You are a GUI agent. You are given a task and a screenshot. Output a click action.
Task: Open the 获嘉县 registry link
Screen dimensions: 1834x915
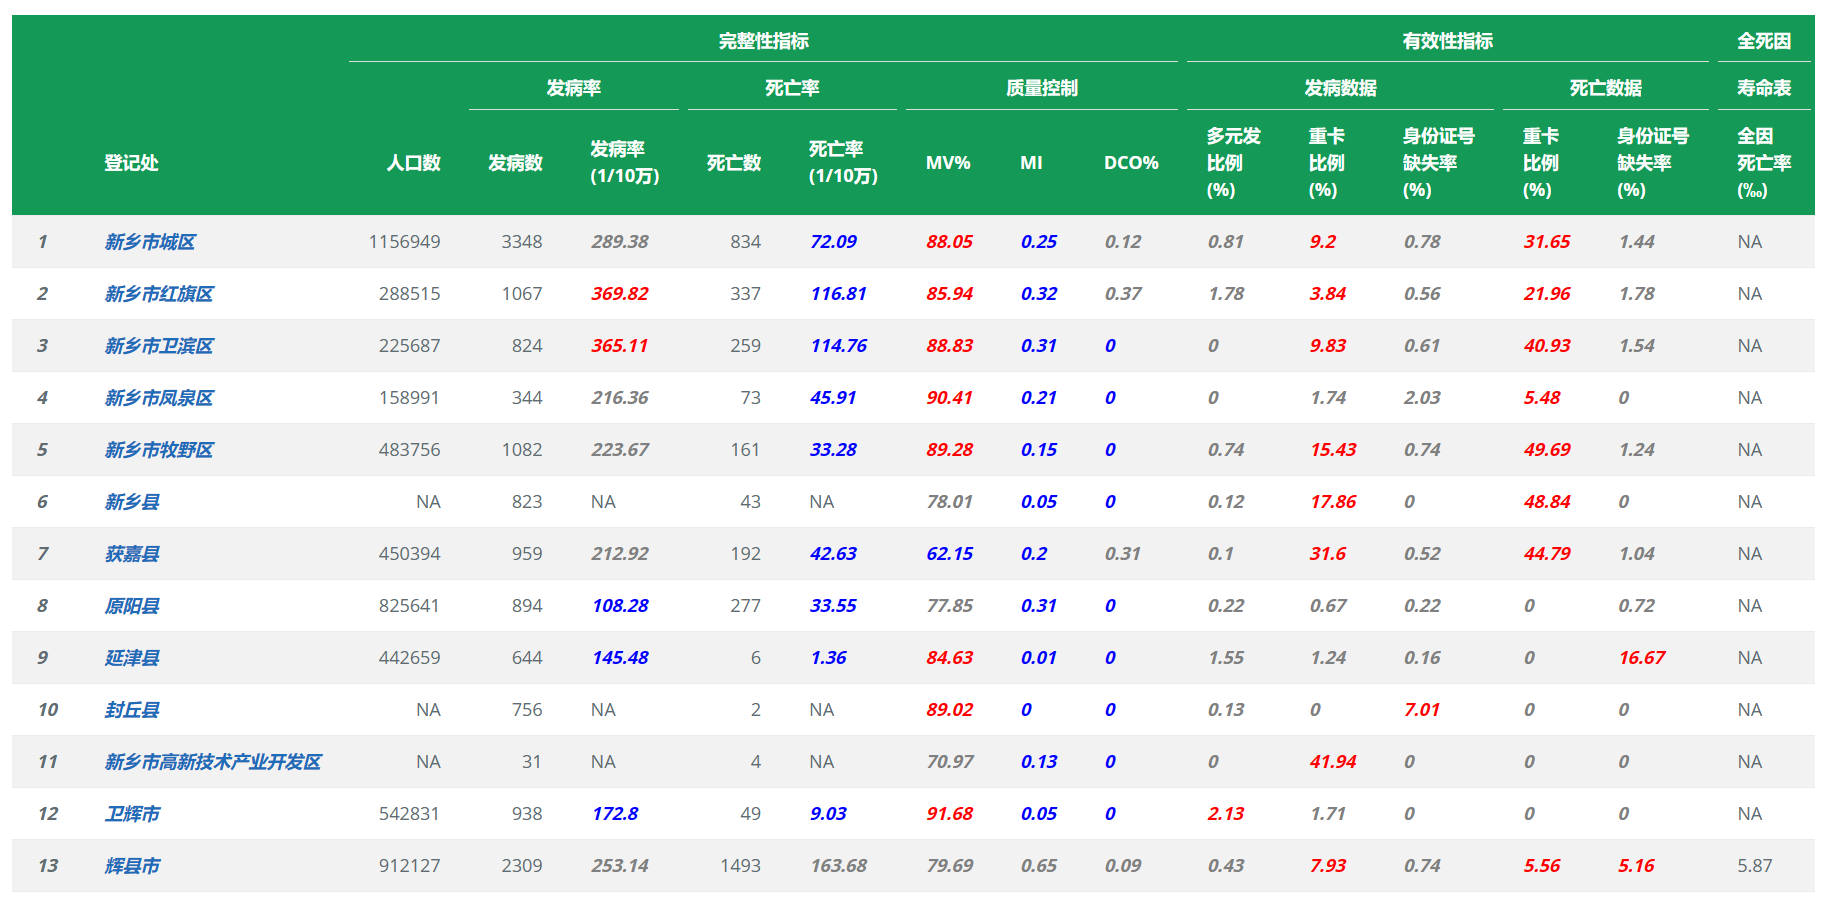click(x=132, y=554)
